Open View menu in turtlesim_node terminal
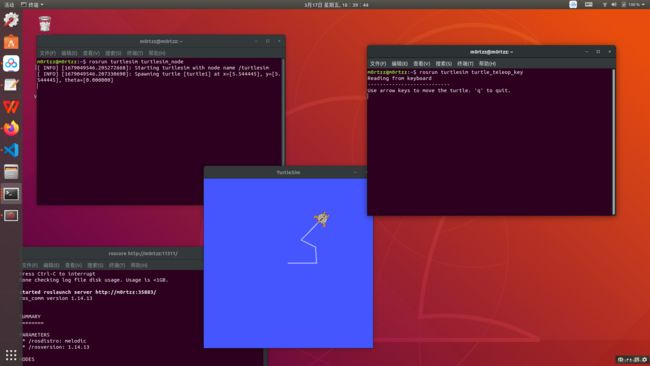650x366 pixels. (x=91, y=53)
